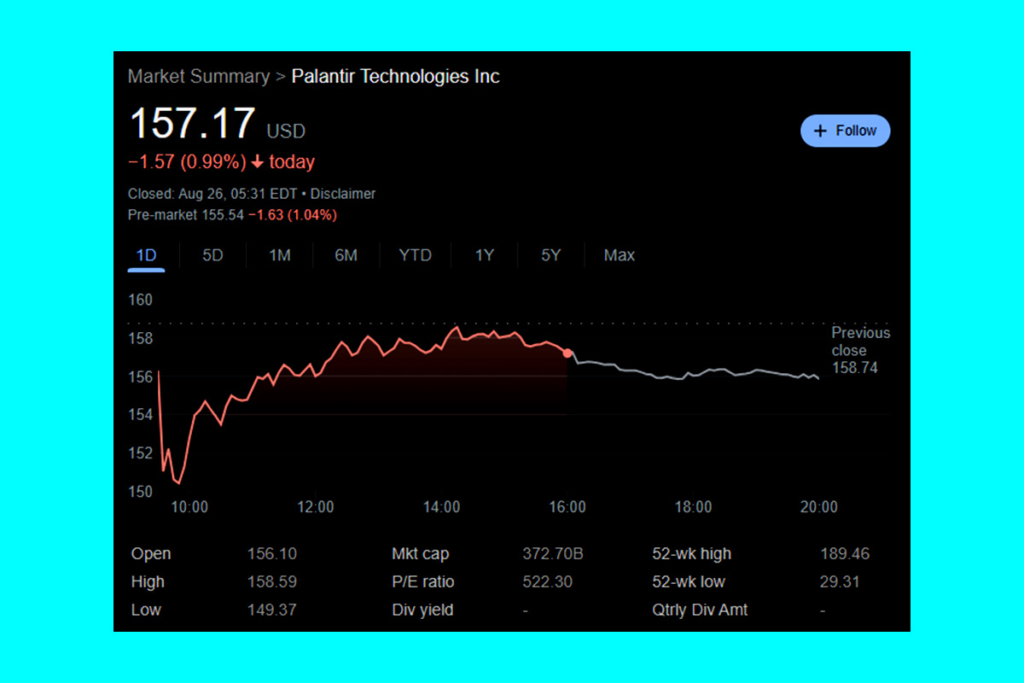Click the 52-wk high value 189.46
This screenshot has width=1024, height=683.
tap(846, 553)
